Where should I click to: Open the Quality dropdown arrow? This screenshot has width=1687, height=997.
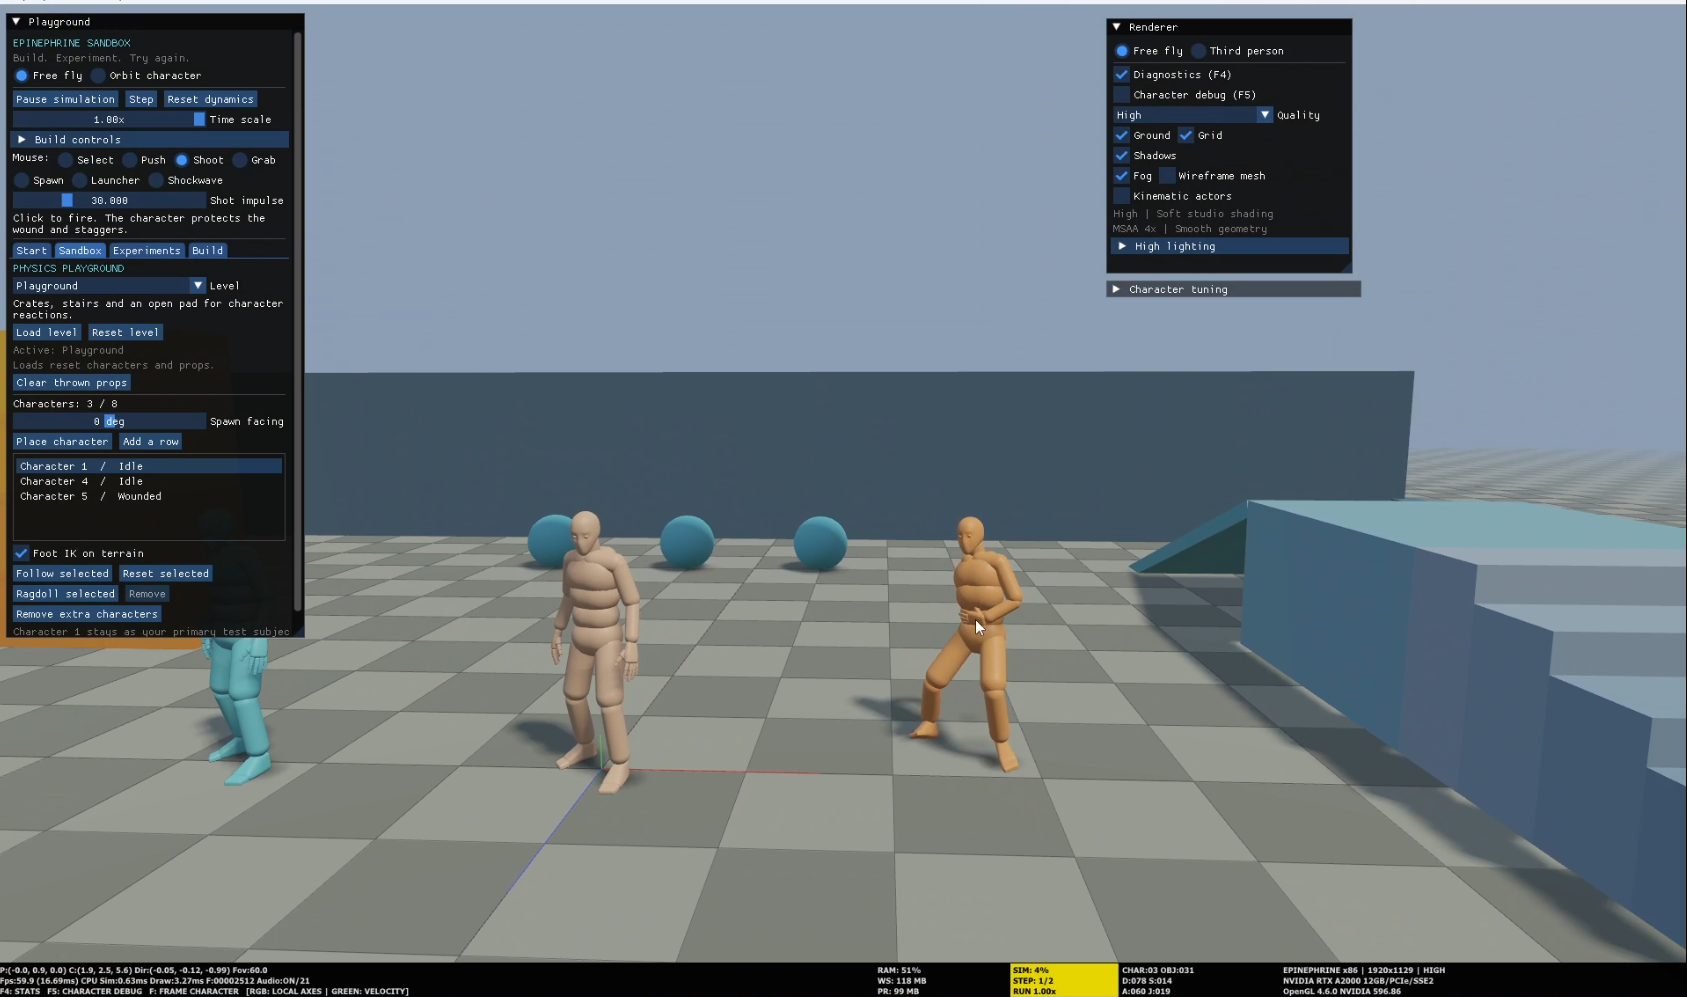[x=1265, y=115]
